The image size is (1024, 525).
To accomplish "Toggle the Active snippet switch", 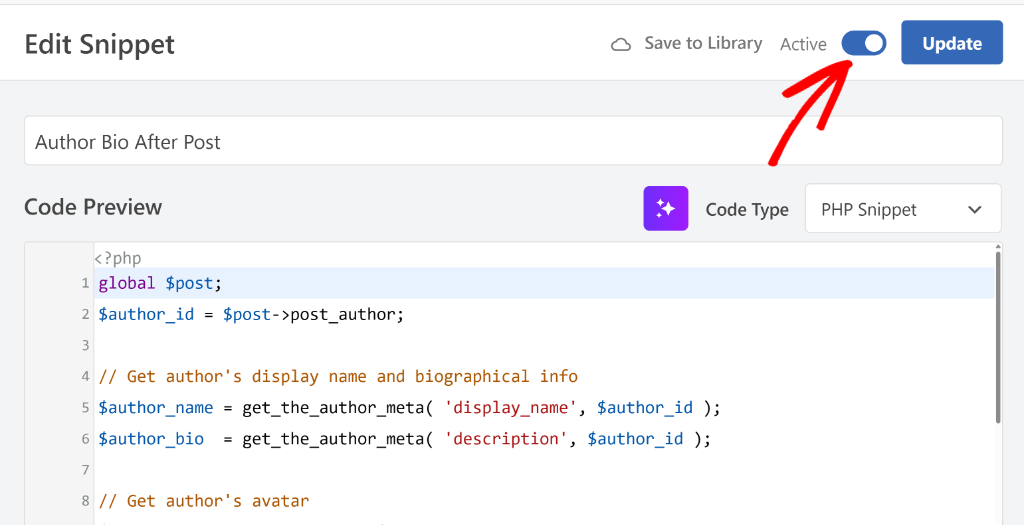I will pos(863,43).
